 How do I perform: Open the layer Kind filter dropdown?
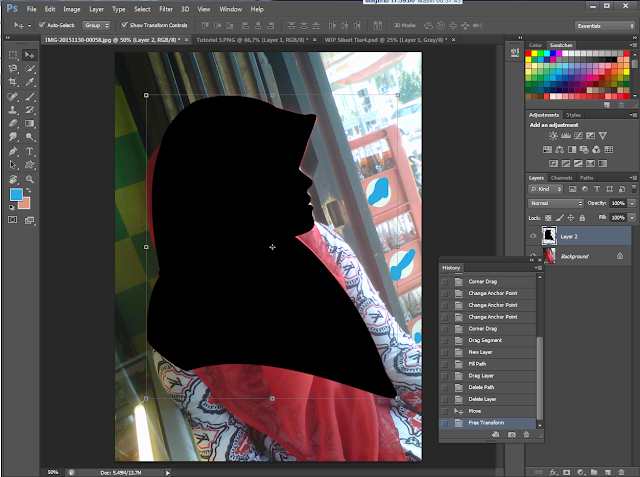(546, 189)
